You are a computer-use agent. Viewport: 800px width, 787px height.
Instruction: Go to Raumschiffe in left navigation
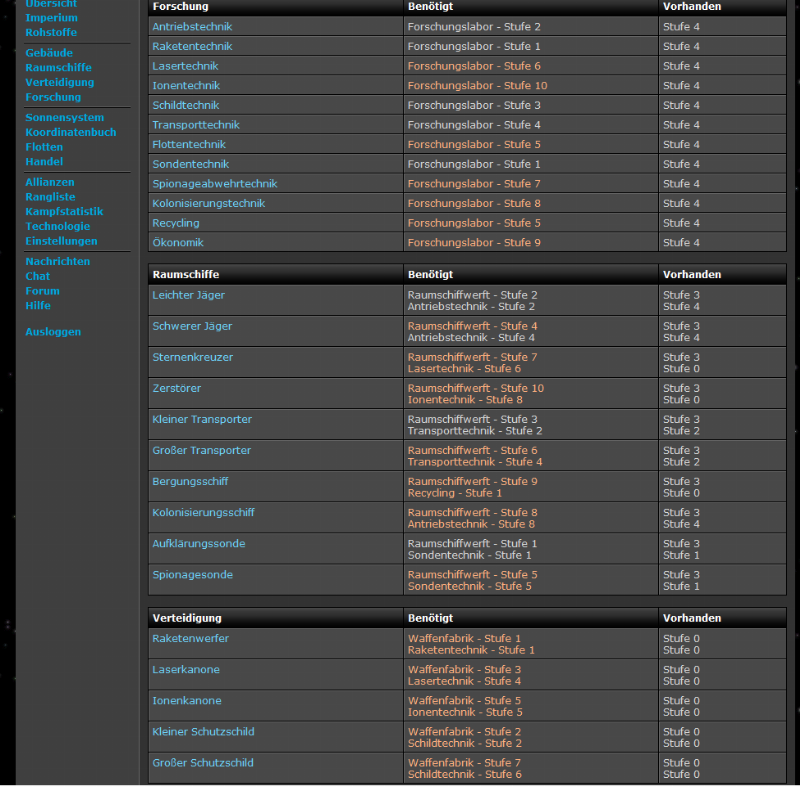(x=58, y=68)
